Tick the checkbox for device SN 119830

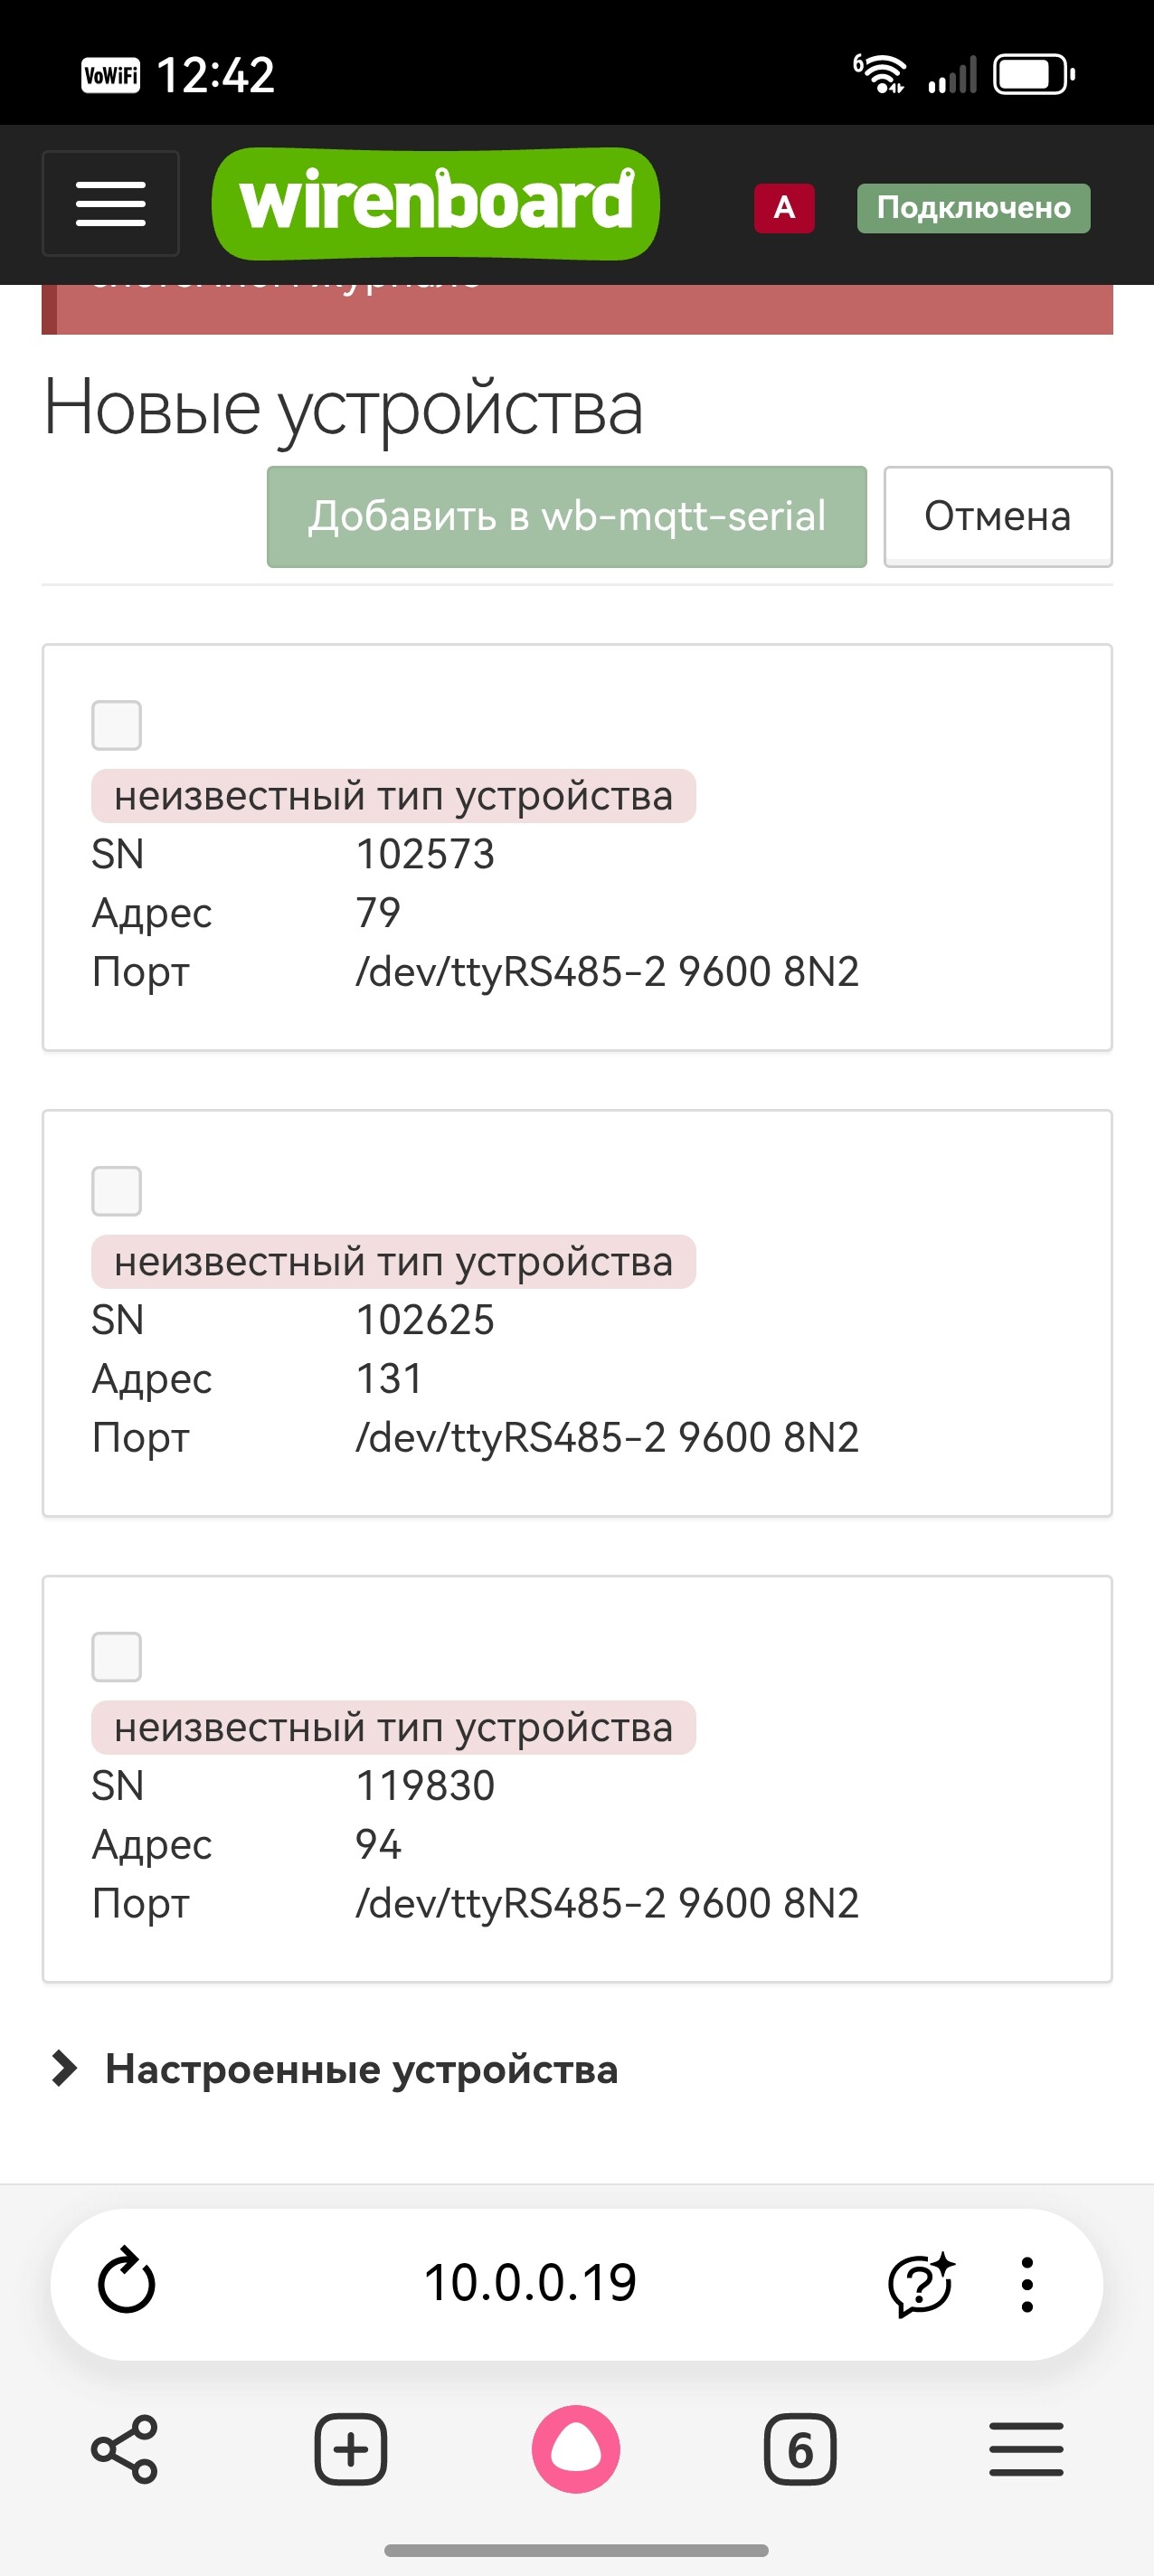117,1657
